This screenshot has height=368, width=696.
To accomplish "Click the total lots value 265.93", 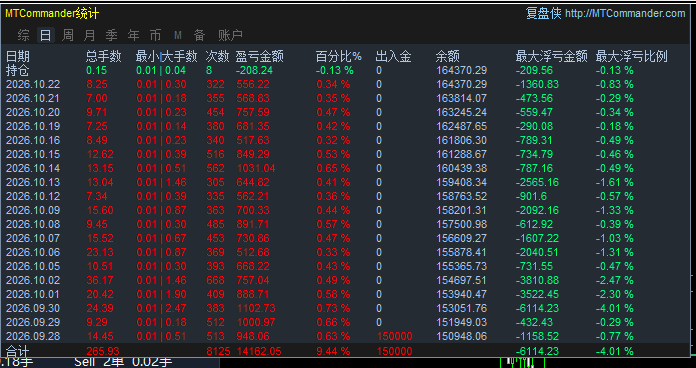I will 103,351.
